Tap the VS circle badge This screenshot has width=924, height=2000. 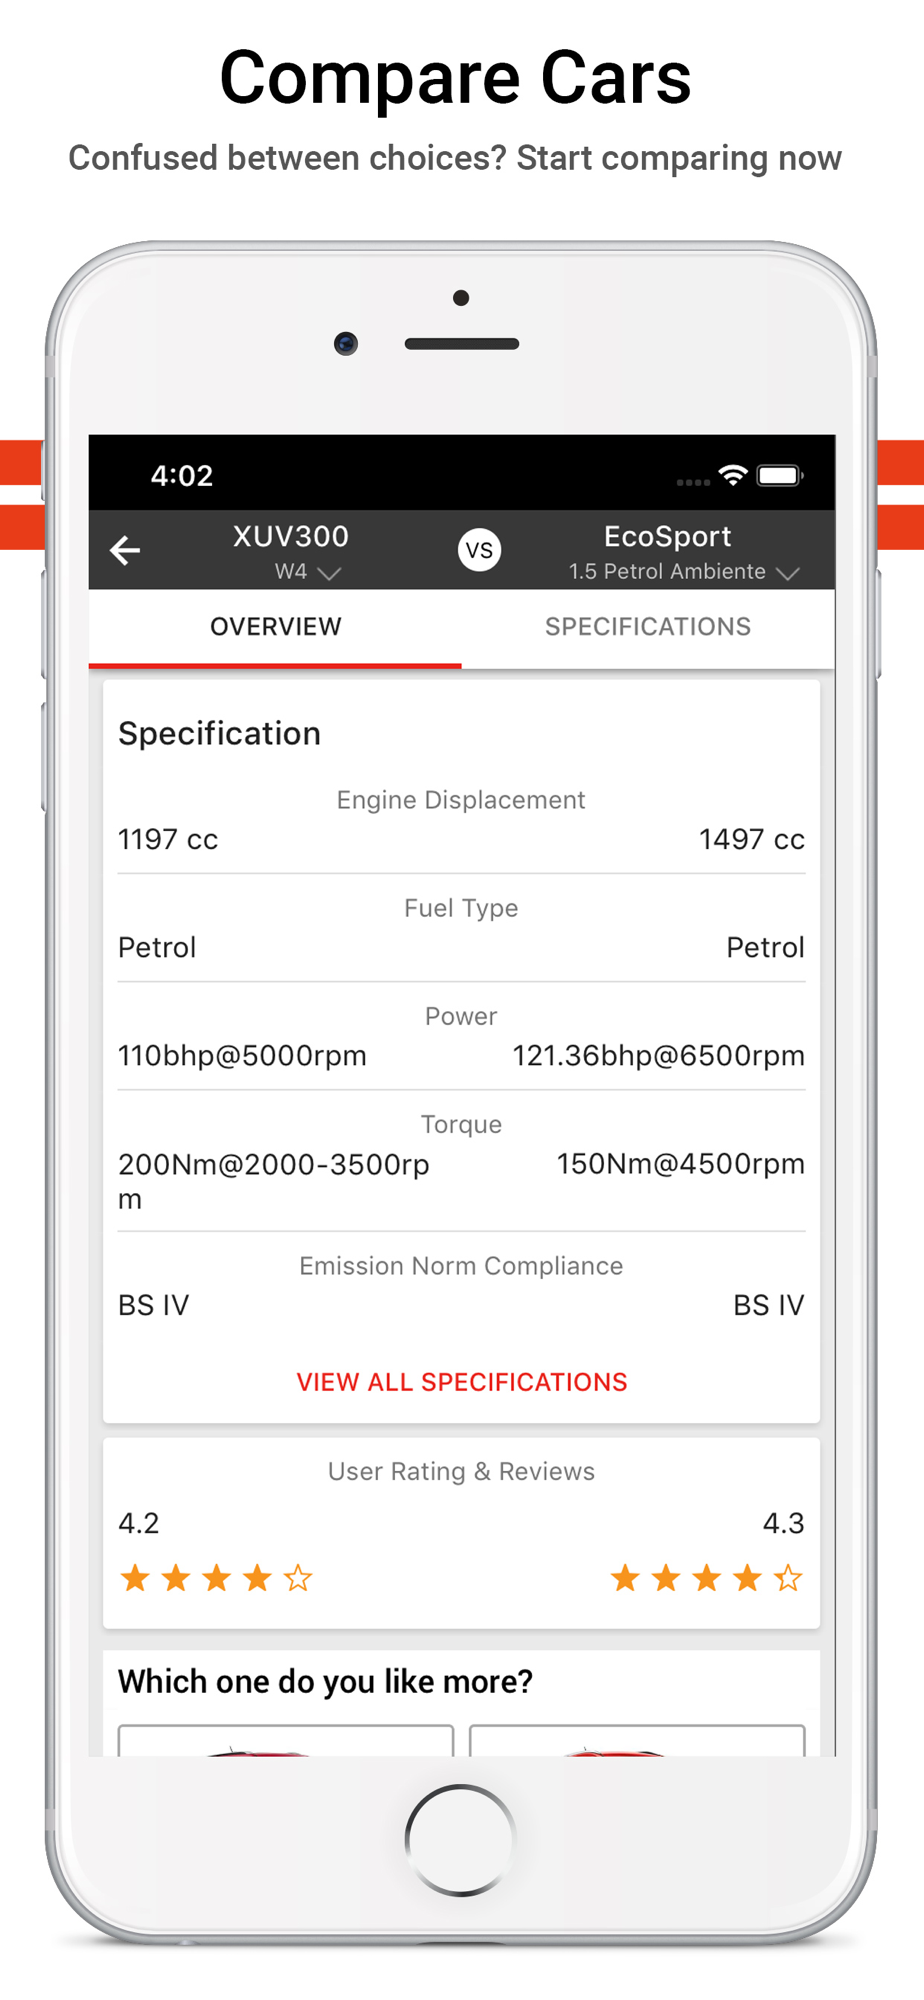click(479, 550)
